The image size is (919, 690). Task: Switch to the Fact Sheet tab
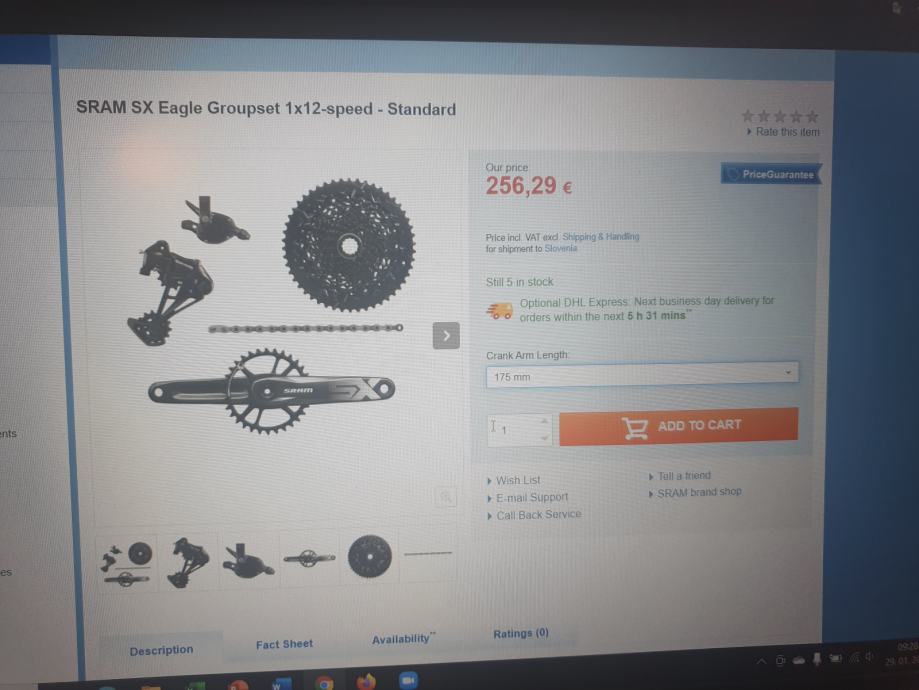(x=284, y=644)
